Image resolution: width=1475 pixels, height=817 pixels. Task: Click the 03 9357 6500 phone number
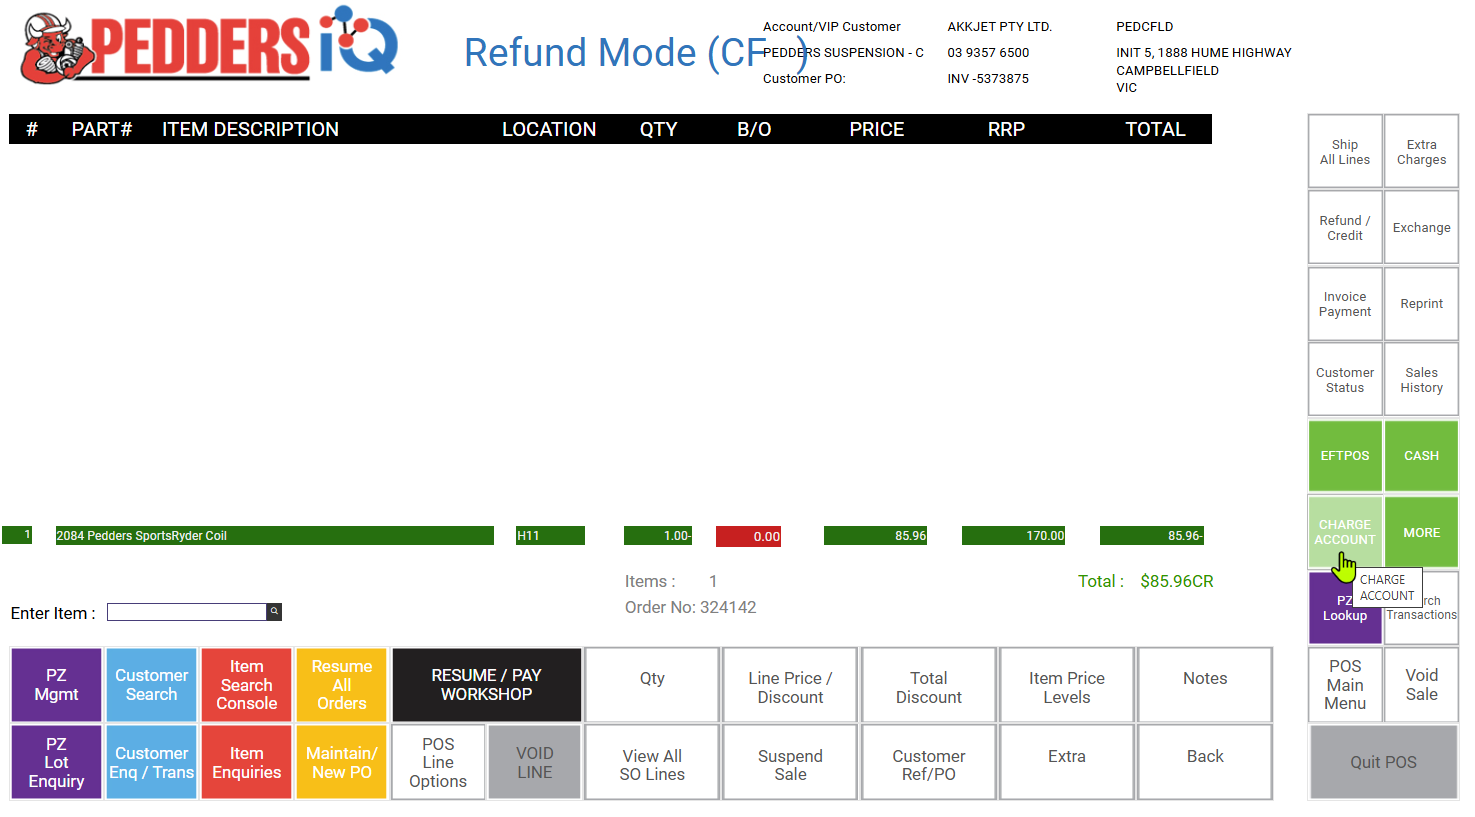pyautogui.click(x=988, y=52)
